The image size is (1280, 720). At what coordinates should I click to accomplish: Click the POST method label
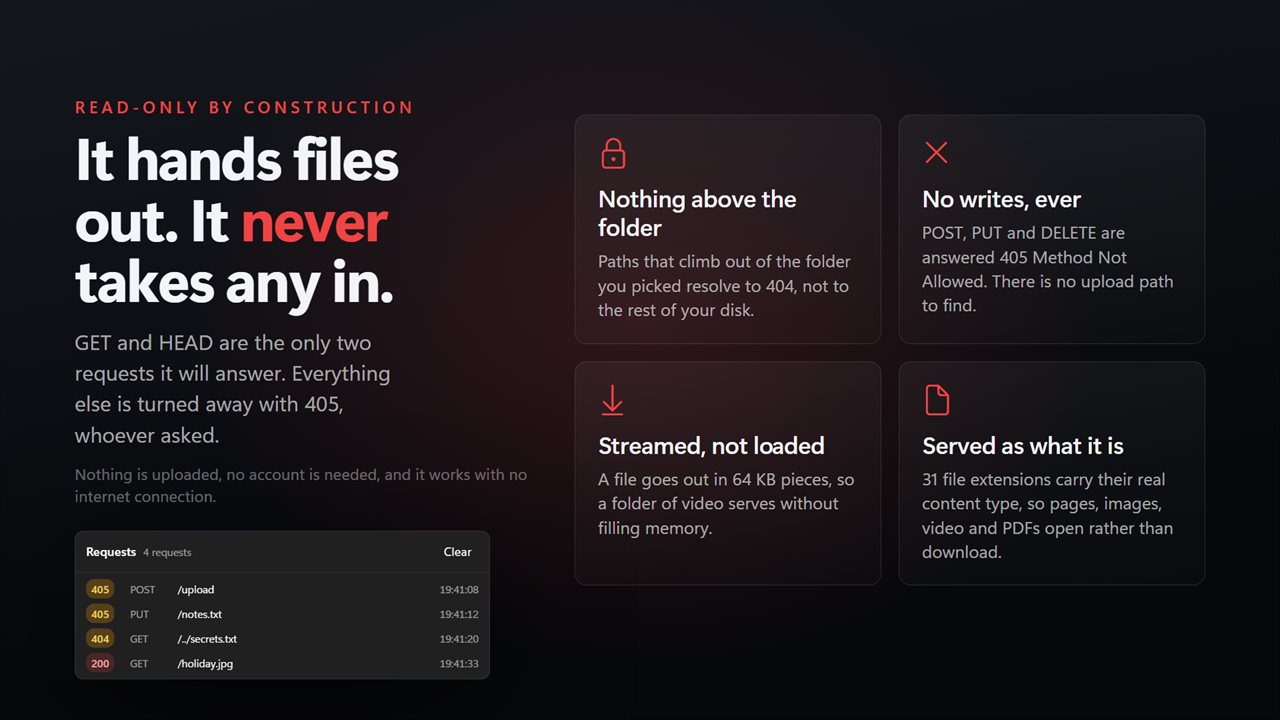[143, 590]
